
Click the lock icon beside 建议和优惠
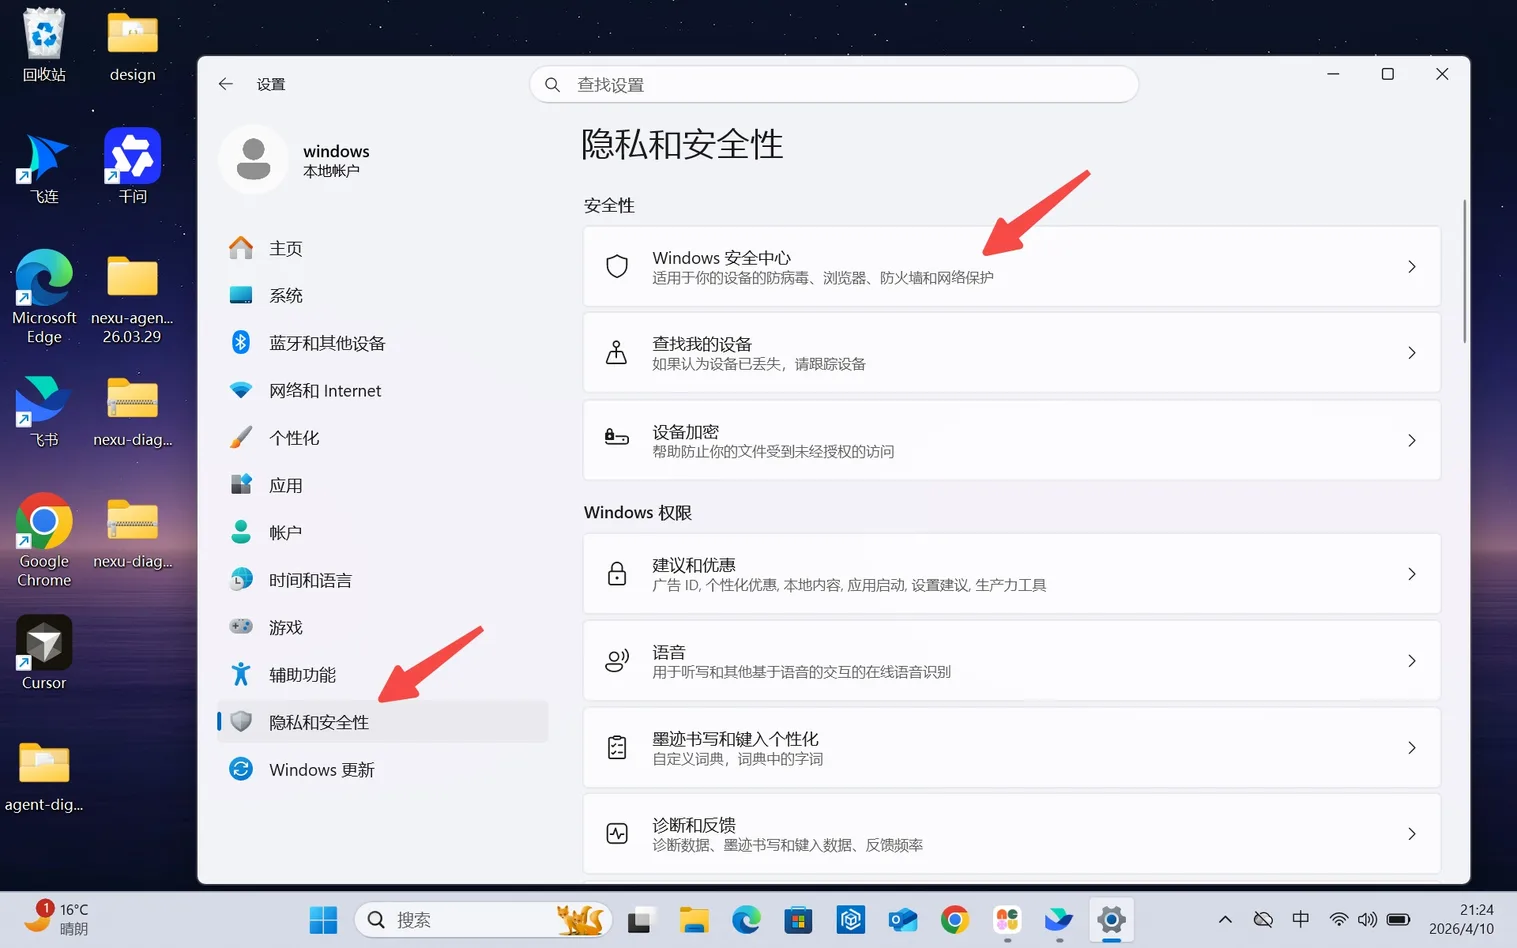click(617, 574)
